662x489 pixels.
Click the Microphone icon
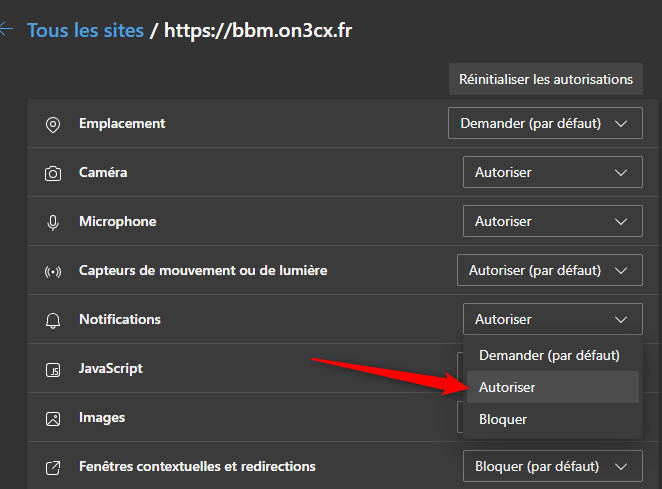(53, 222)
